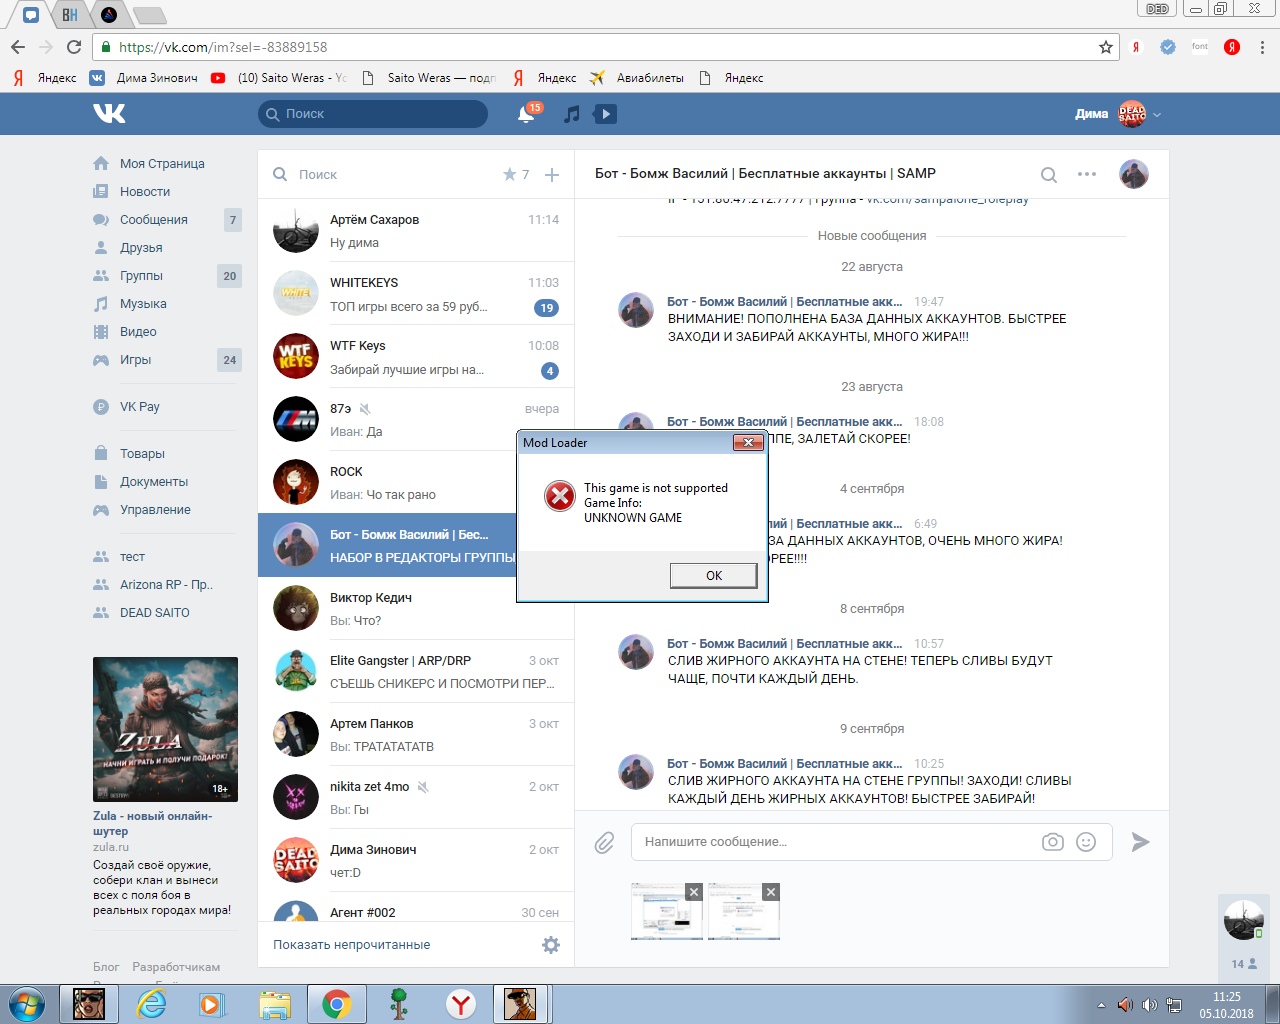Click Блог footer link
This screenshot has width=1280, height=1024.
pyautogui.click(x=106, y=967)
